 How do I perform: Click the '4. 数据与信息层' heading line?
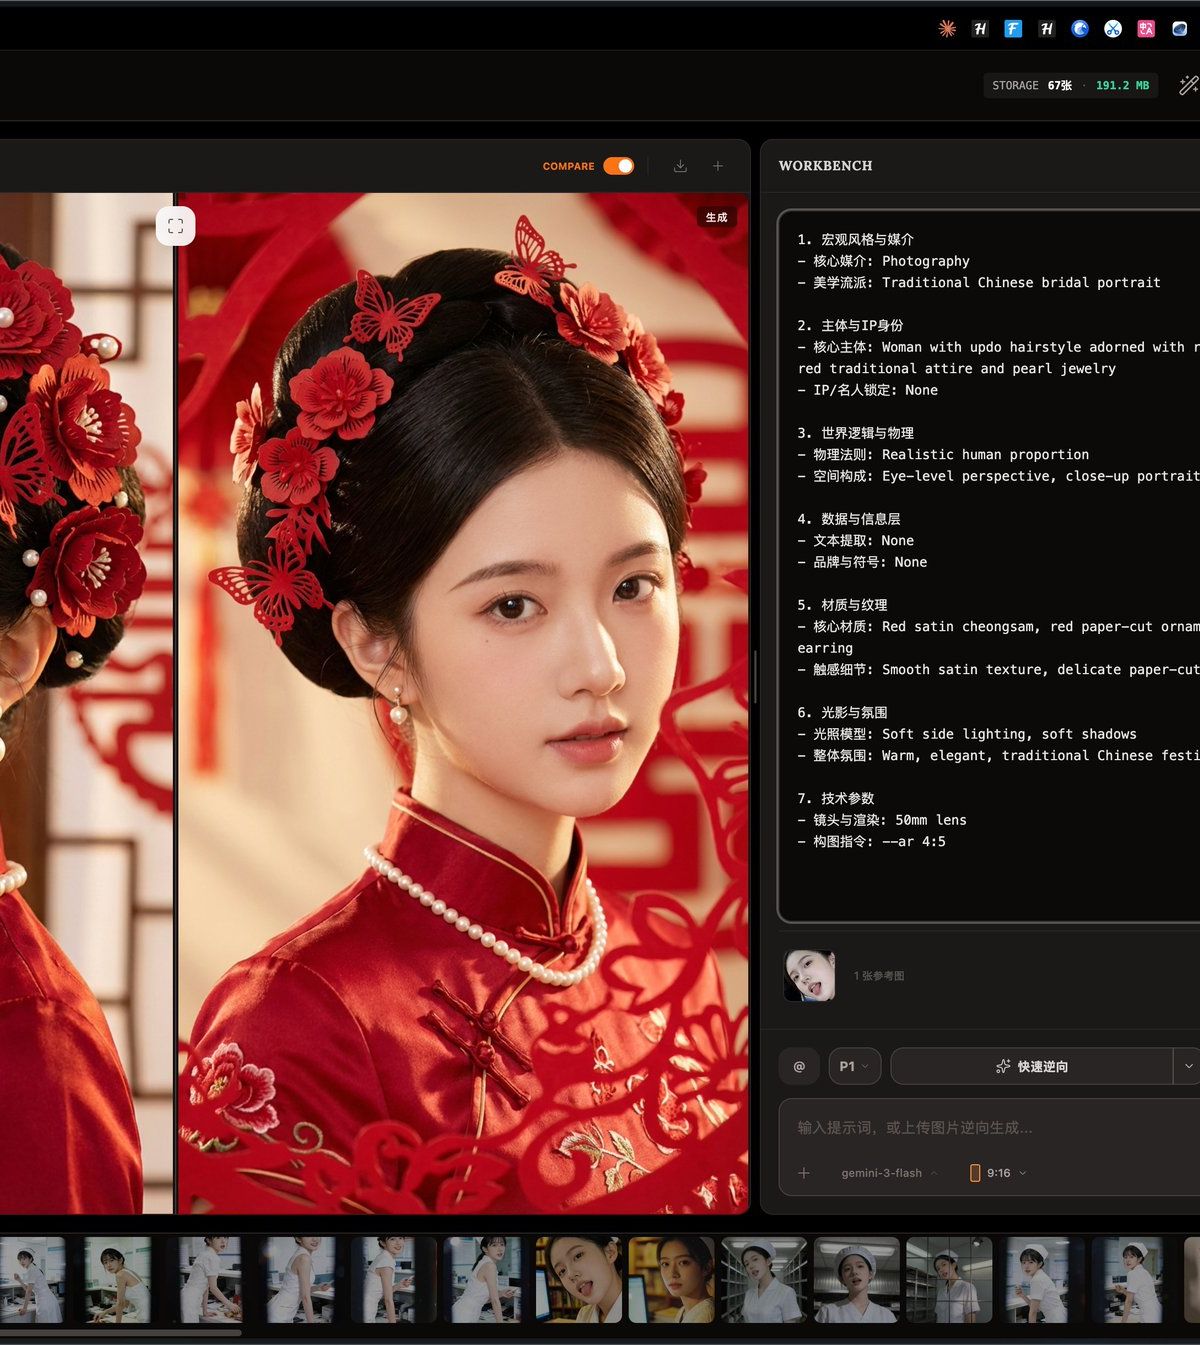point(849,519)
